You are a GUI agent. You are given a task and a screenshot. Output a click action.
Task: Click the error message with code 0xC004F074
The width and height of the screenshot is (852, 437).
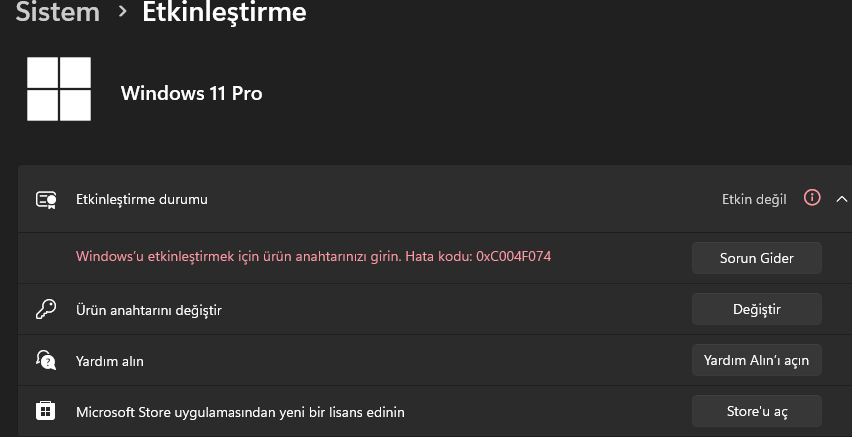(x=314, y=256)
